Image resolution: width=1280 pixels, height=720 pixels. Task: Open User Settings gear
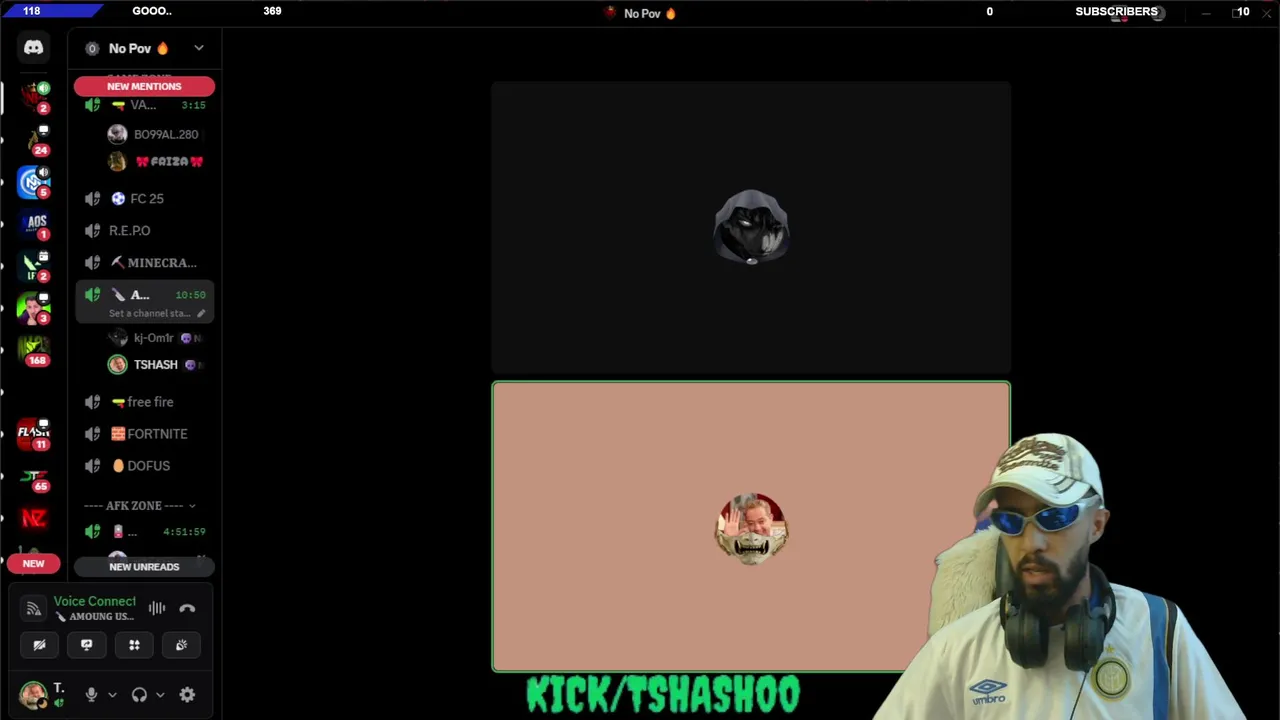click(187, 695)
